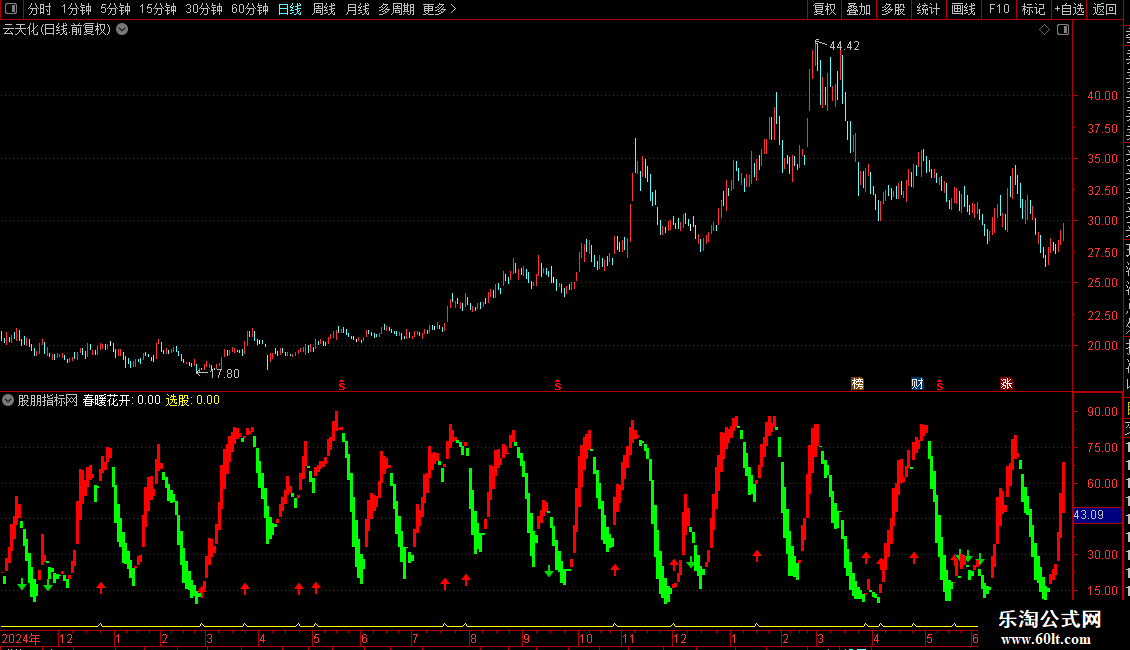Click the 2024年 date axis label
The image size is (1130, 650).
pyautogui.click(x=21, y=638)
